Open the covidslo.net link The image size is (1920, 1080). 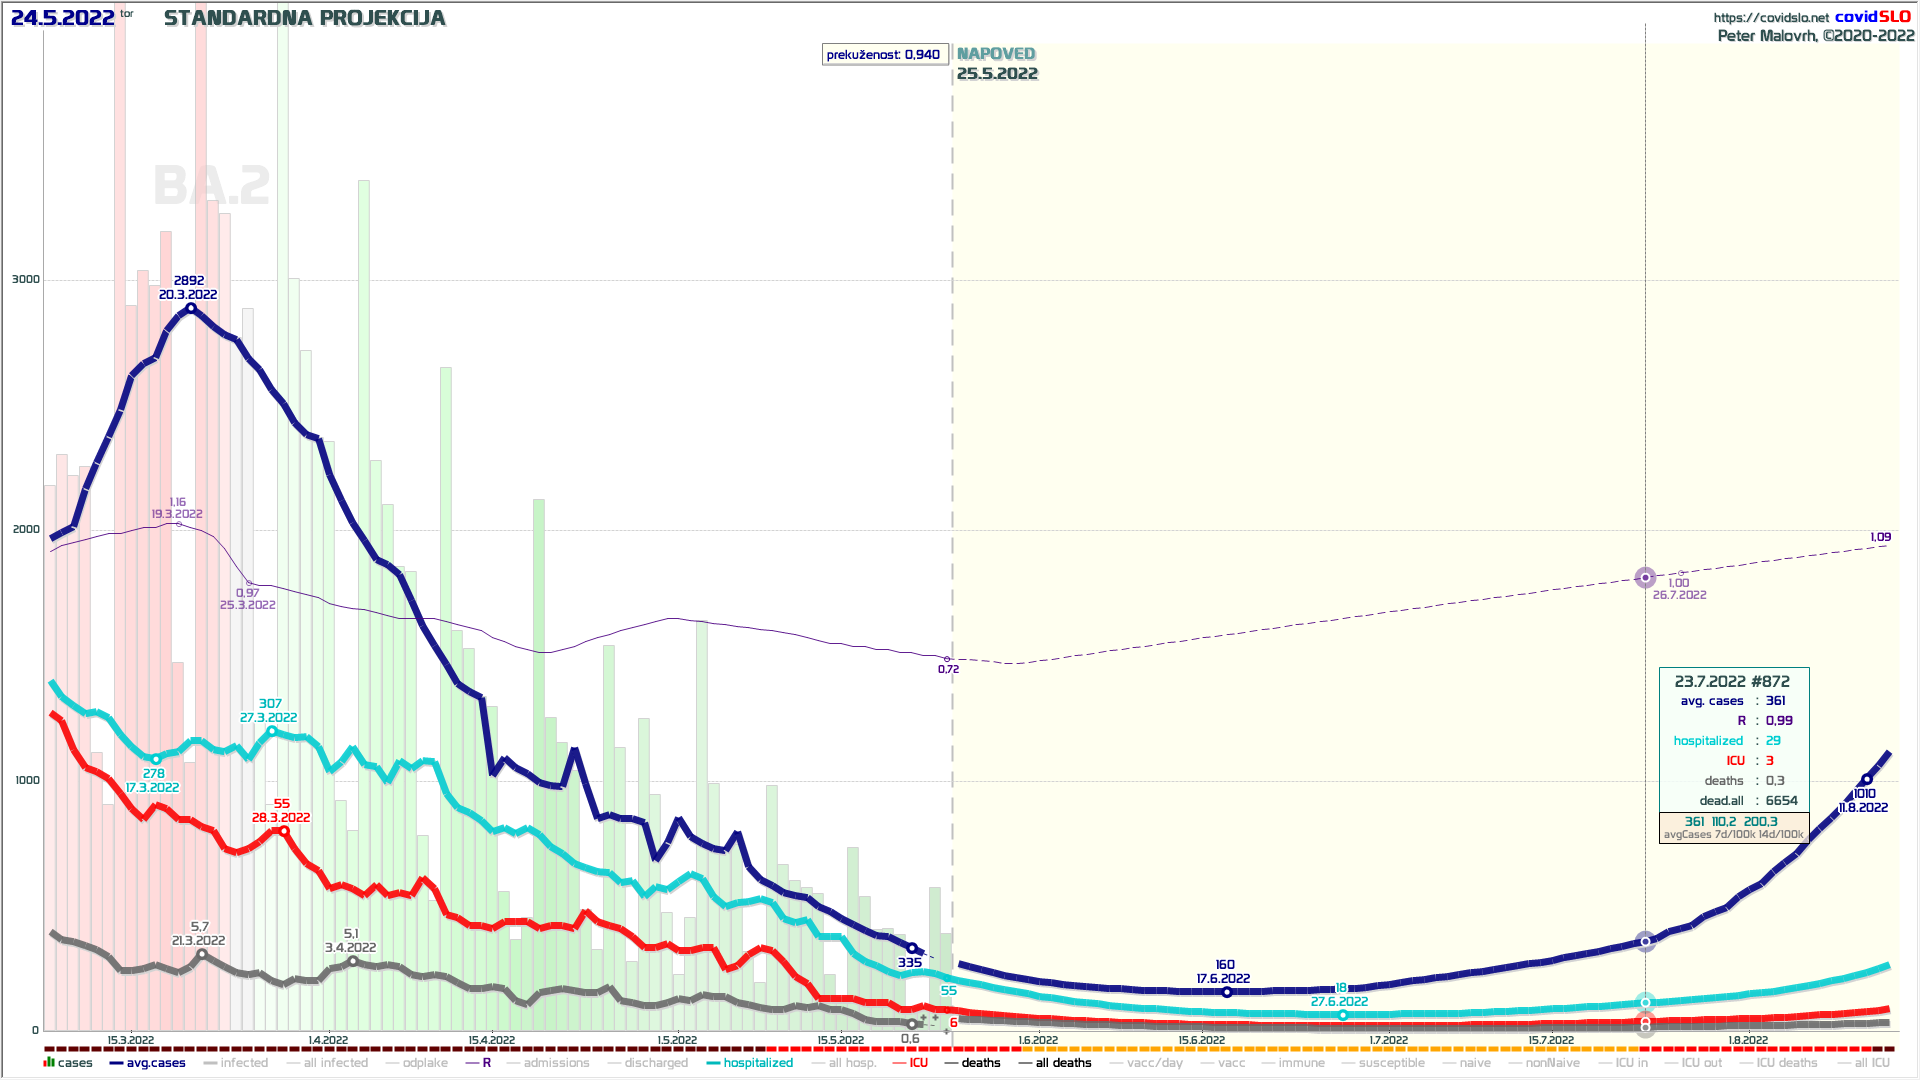coord(1770,17)
